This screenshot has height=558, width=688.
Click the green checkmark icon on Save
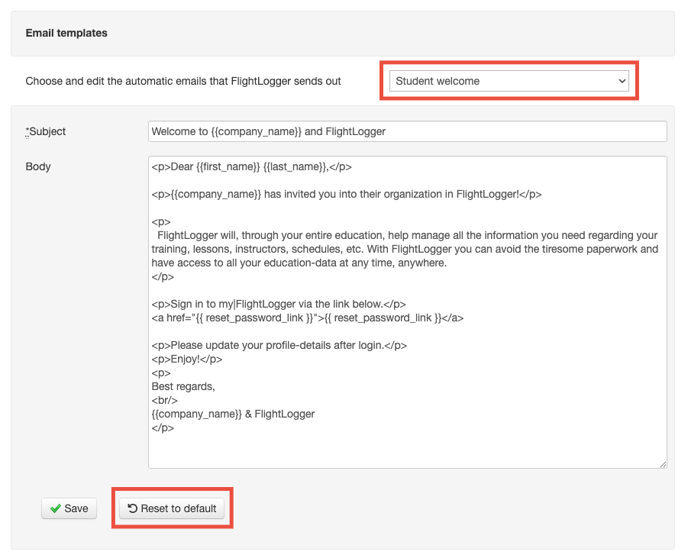coord(55,508)
